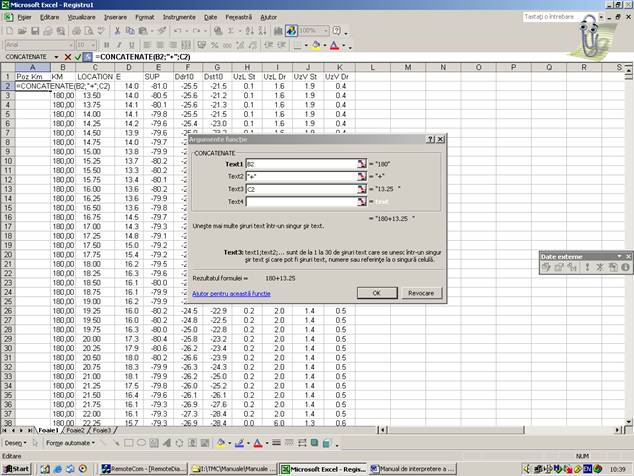Open the 'Ajutor pentru această funcție' link

(x=231, y=294)
